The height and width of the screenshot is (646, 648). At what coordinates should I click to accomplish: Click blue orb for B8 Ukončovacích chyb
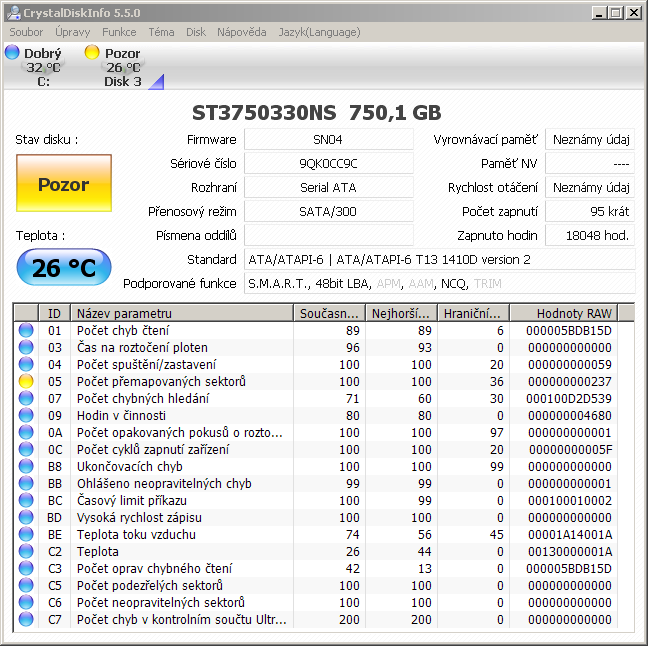26,466
